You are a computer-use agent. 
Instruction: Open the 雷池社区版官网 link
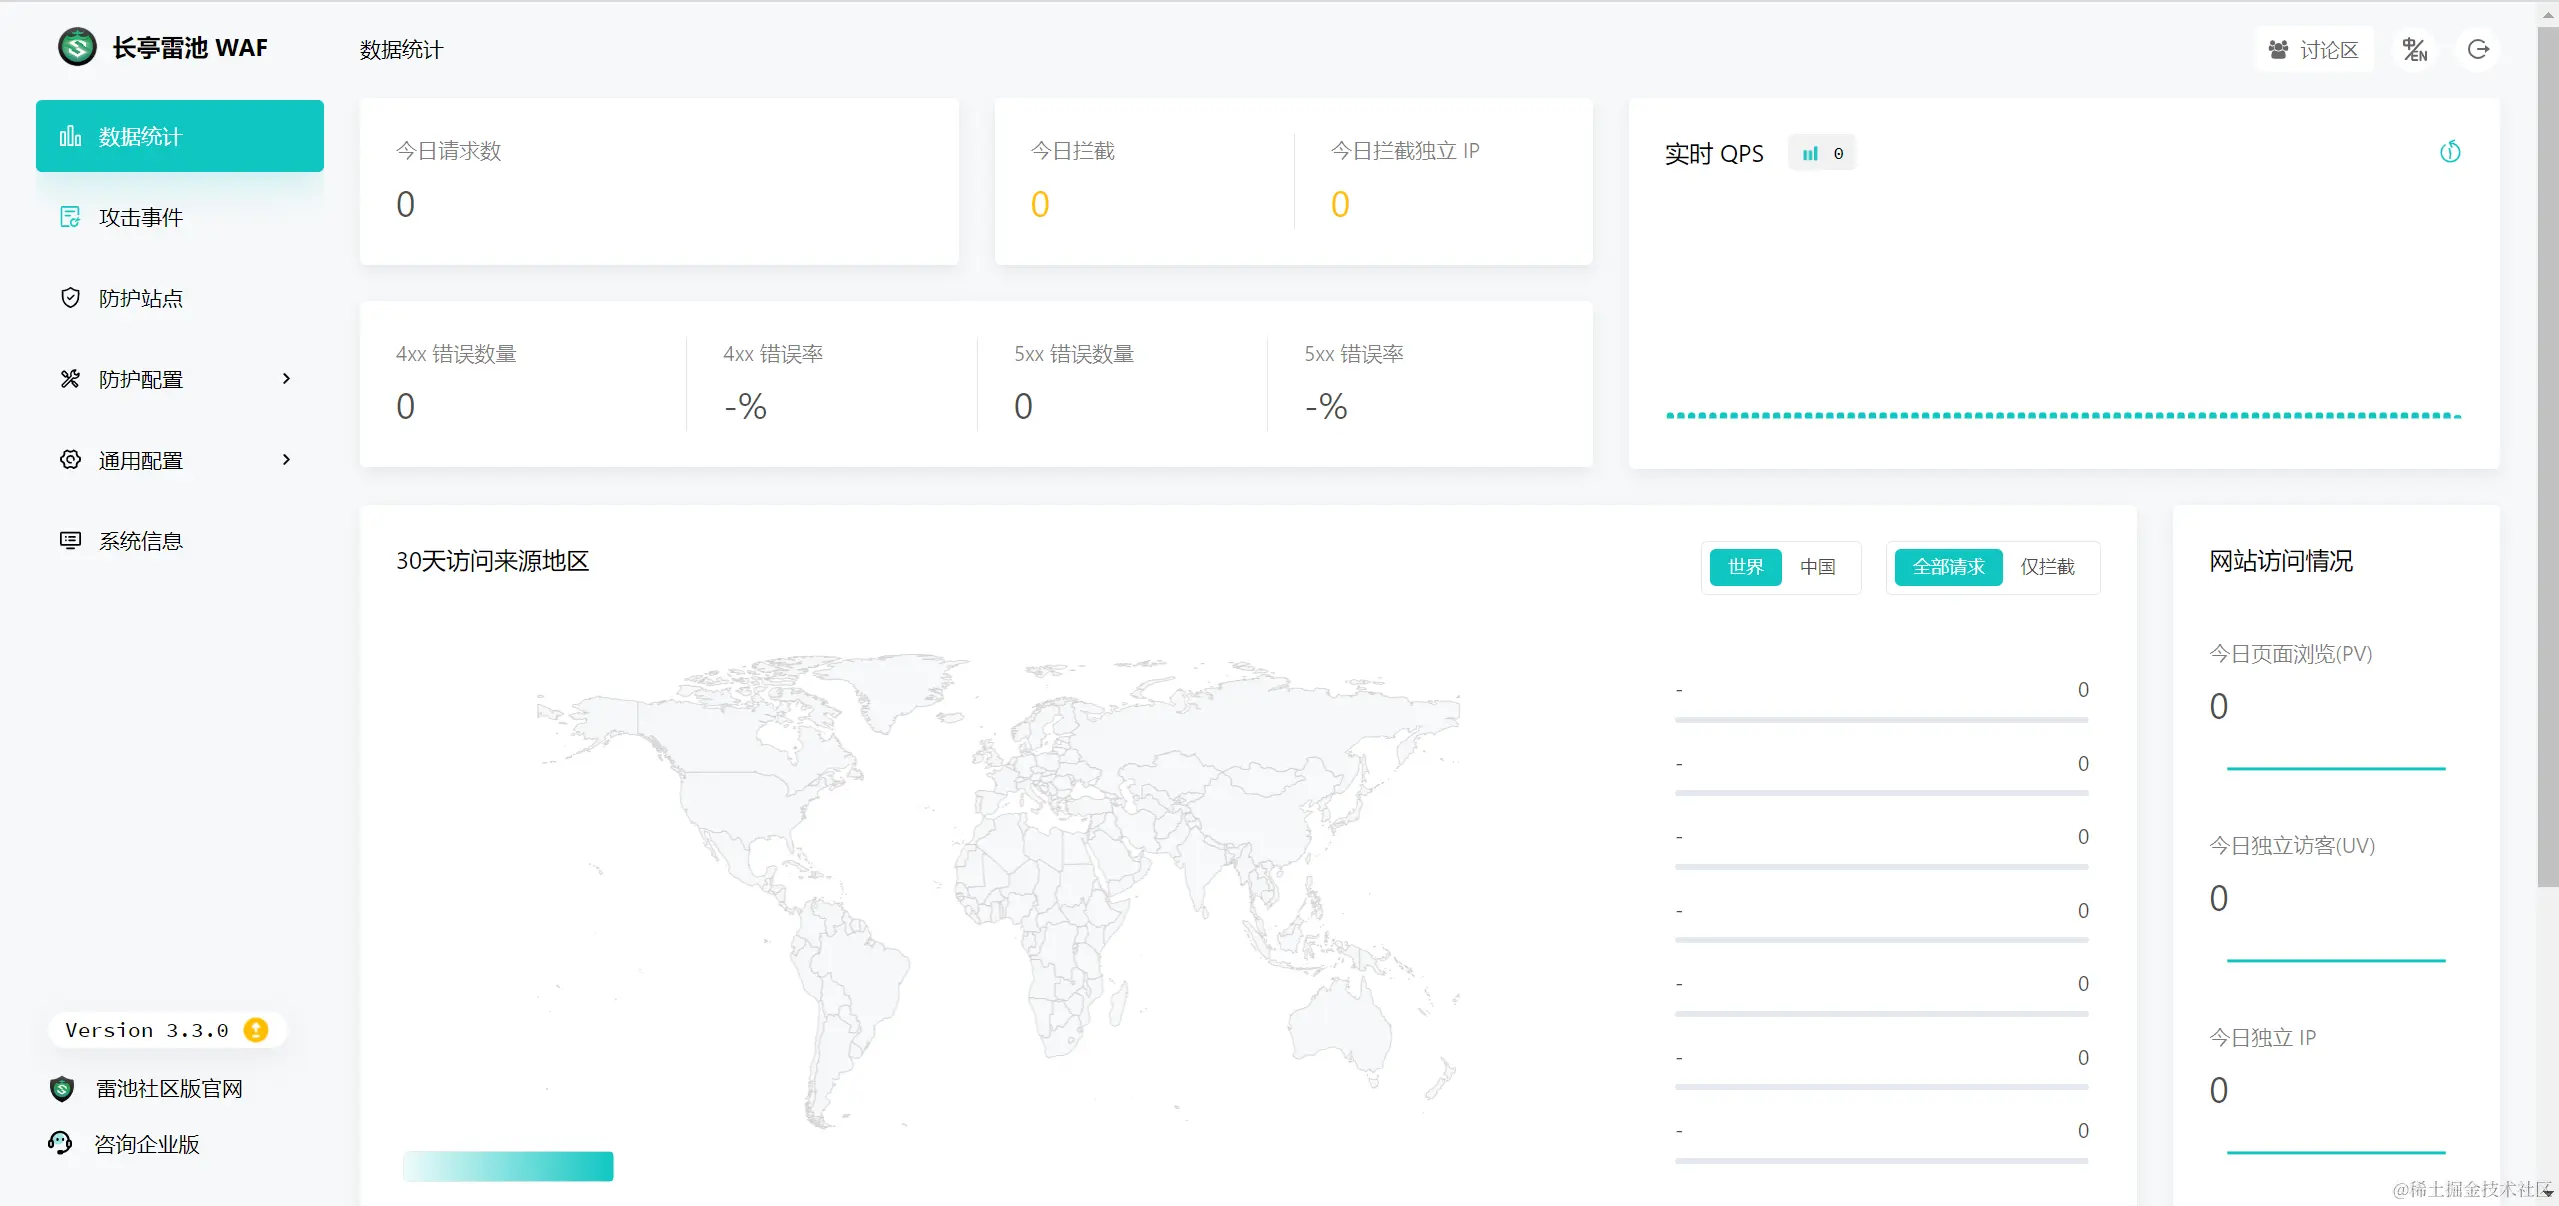168,1089
